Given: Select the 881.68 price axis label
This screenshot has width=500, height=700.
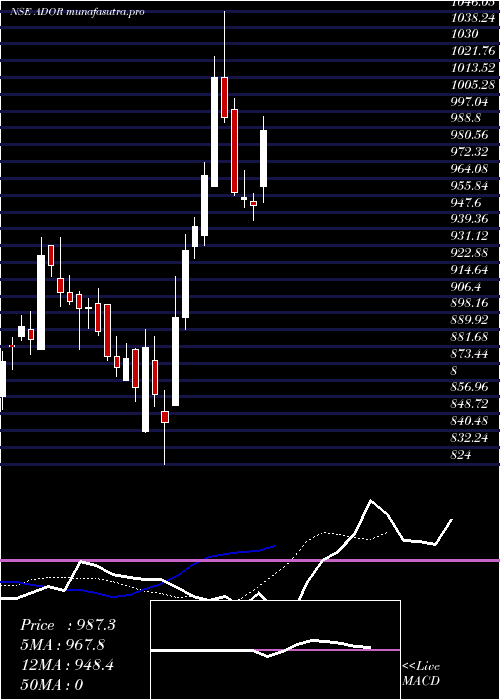Looking at the screenshot, I should point(470,337).
